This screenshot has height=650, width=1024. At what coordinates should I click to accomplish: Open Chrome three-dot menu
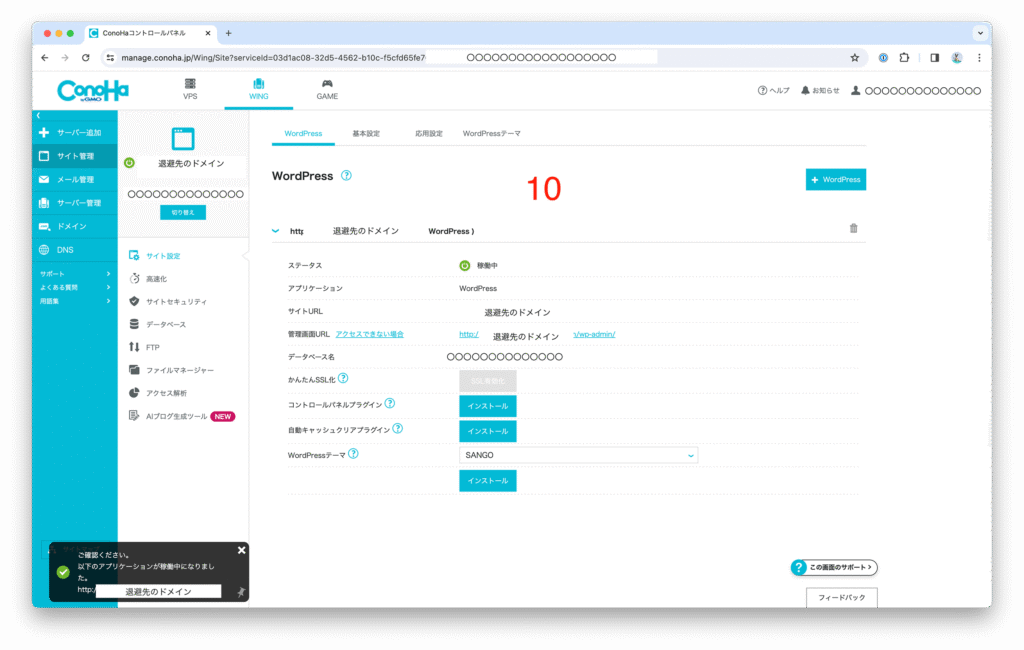(x=979, y=57)
